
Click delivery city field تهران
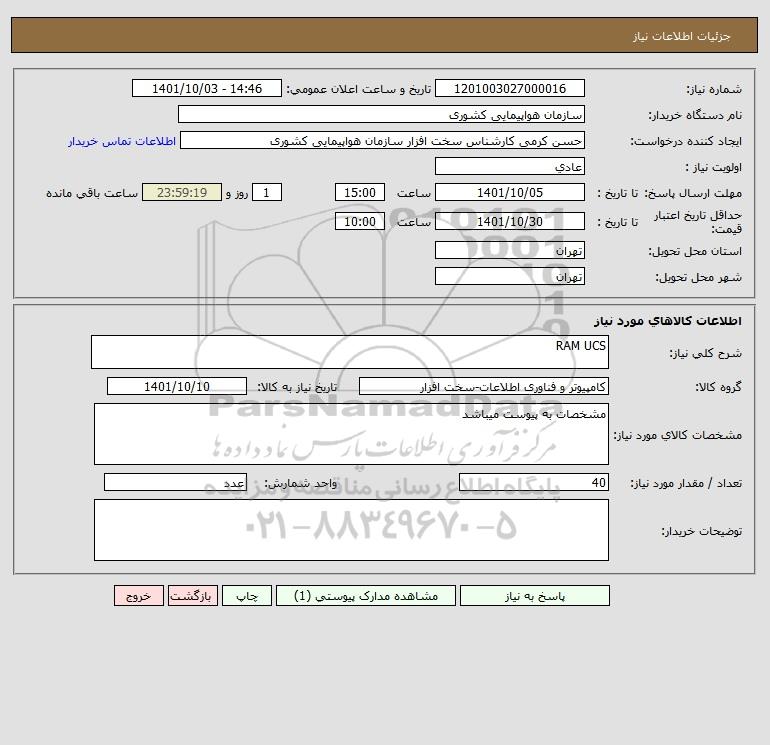click(x=510, y=276)
